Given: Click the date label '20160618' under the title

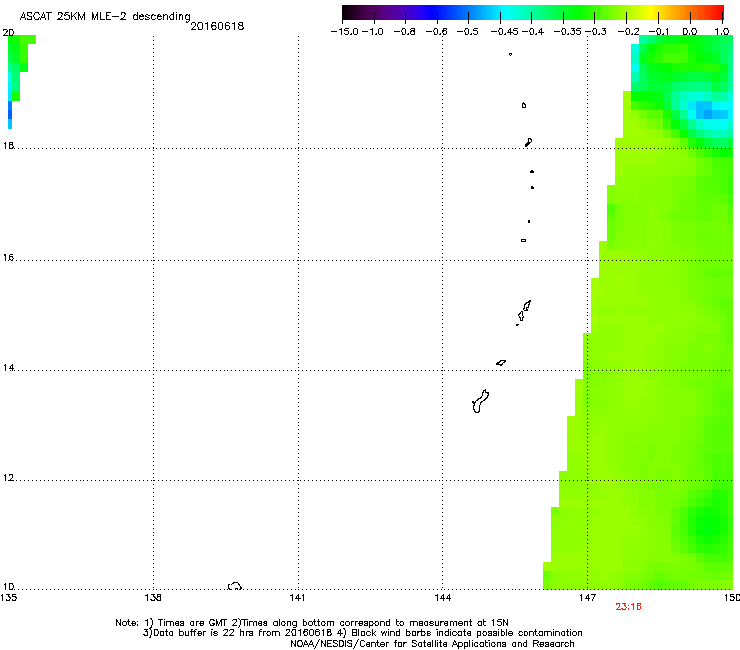Looking at the screenshot, I should pos(217,26).
